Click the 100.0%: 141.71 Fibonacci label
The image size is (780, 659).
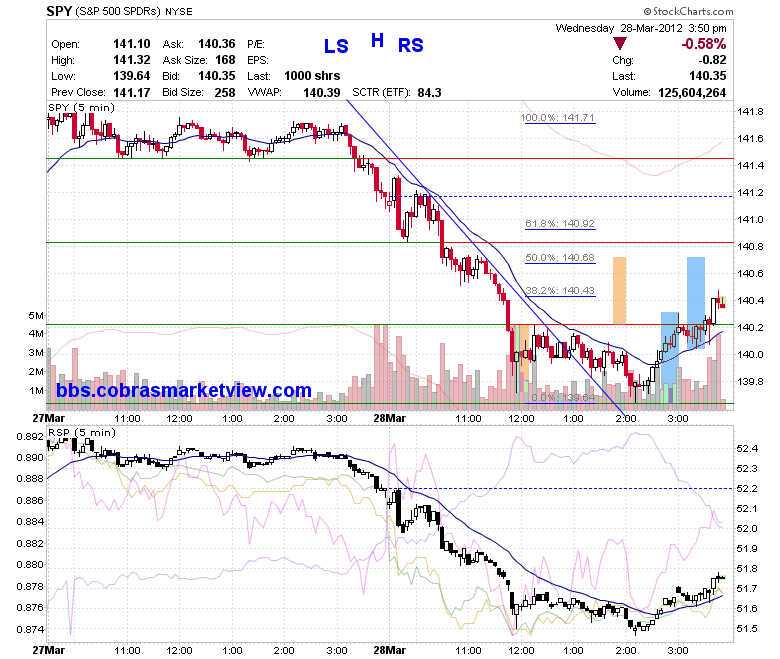pos(558,118)
